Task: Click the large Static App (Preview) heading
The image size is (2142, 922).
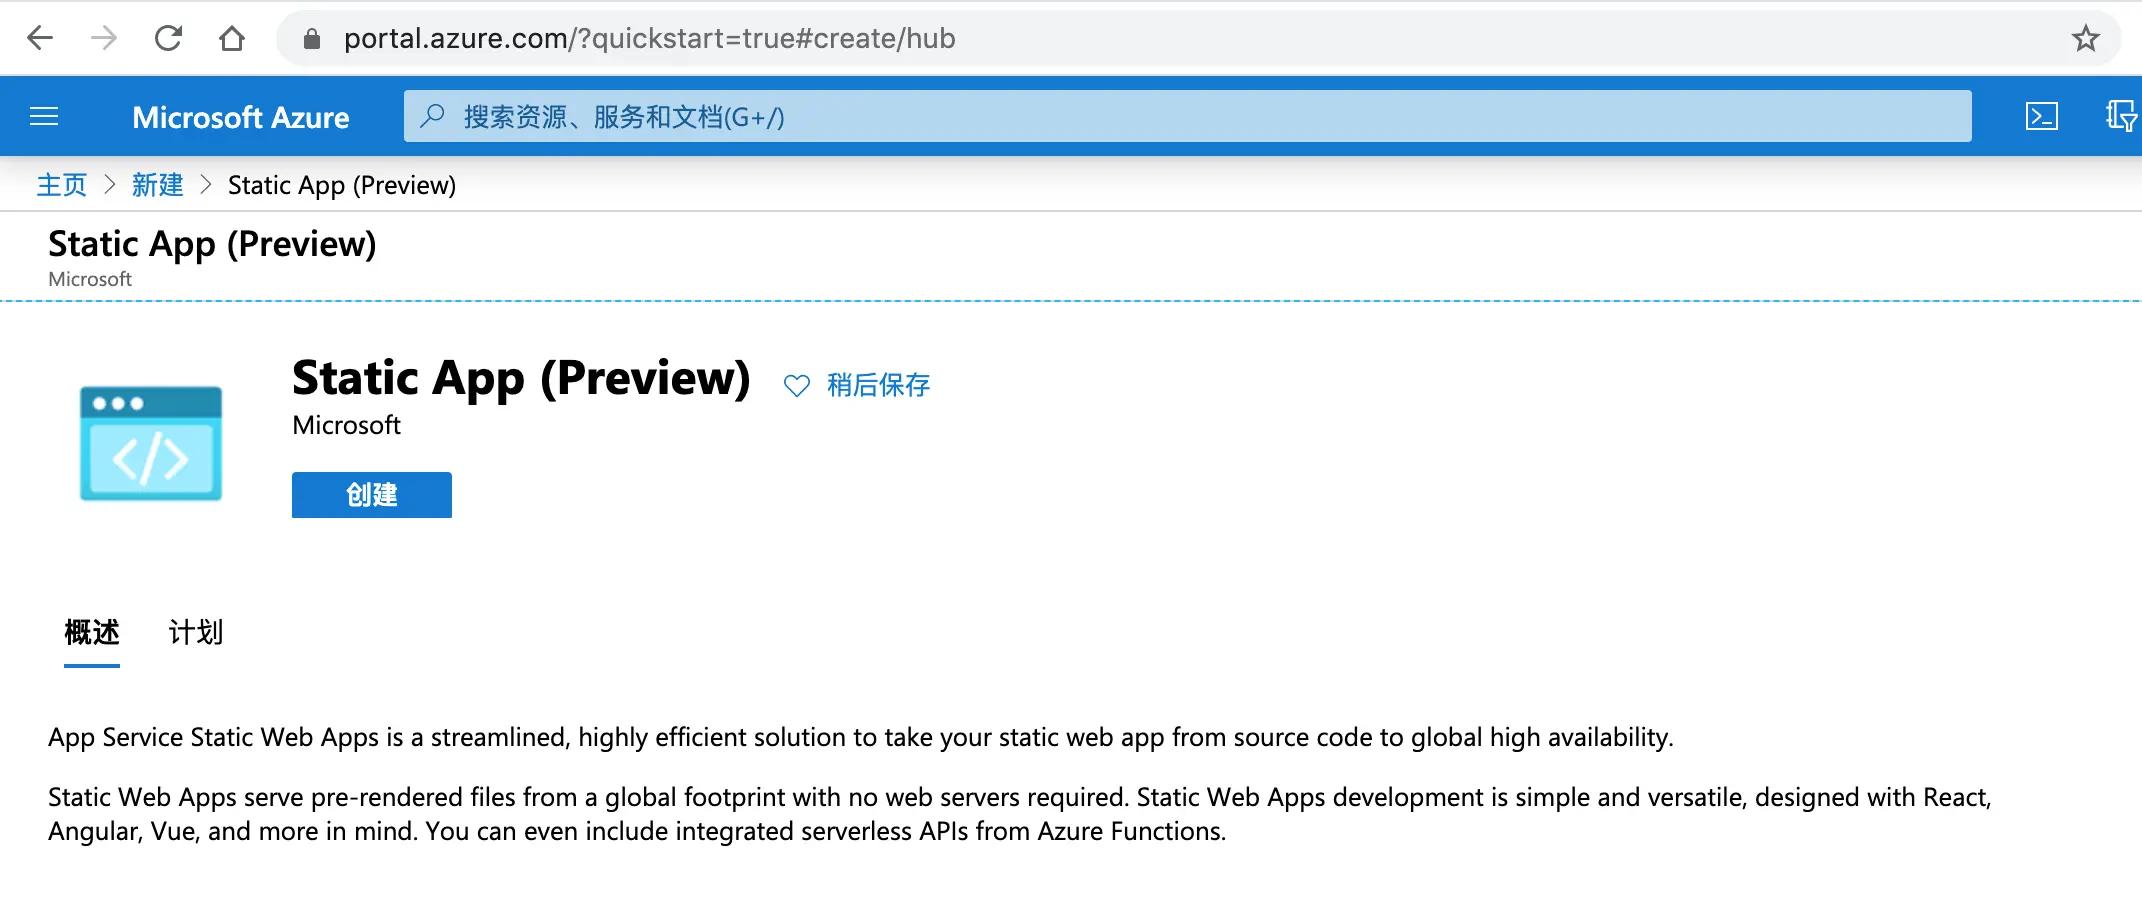Action: tap(521, 379)
